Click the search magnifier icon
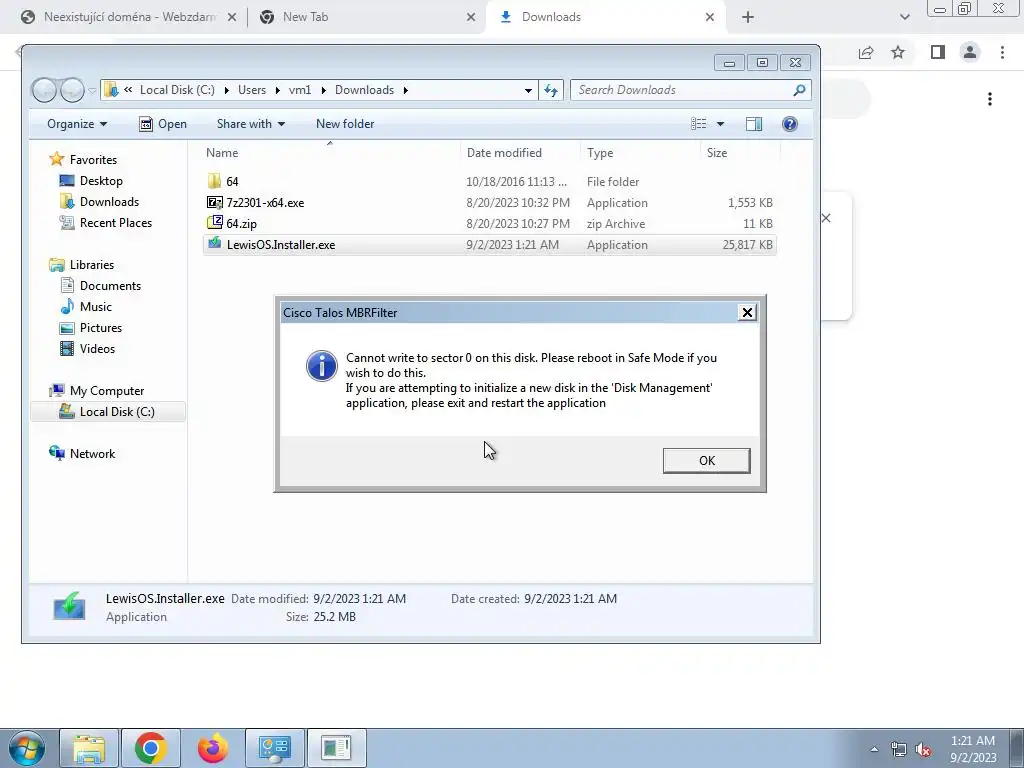The height and width of the screenshot is (768, 1024). 799,90
